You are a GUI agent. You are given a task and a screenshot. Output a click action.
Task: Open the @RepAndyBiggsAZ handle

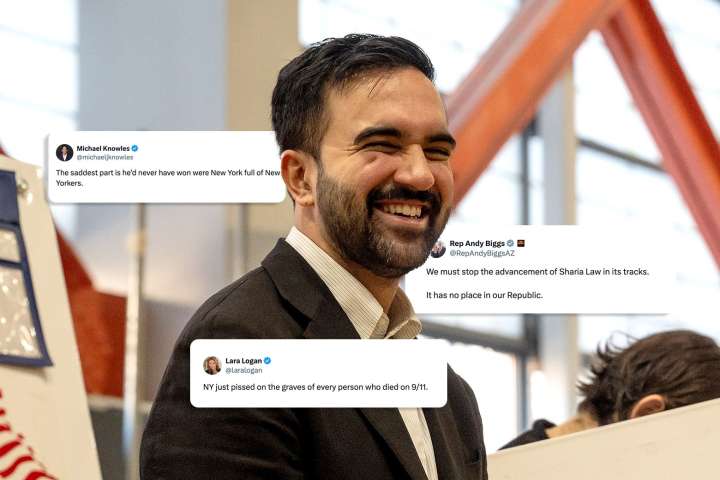(x=482, y=253)
